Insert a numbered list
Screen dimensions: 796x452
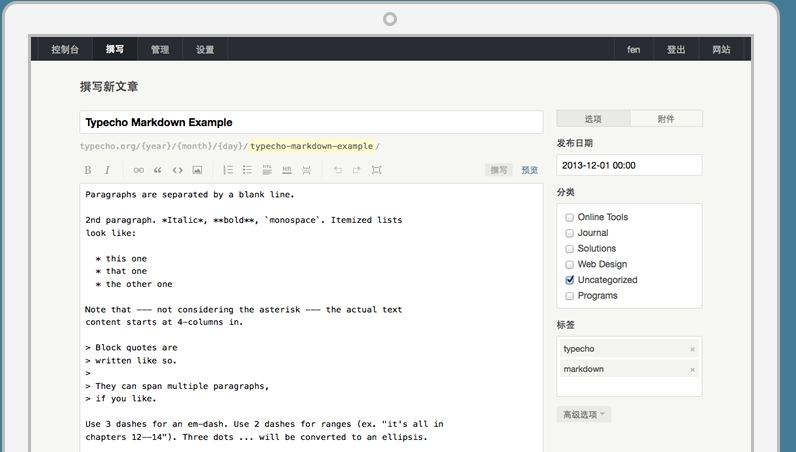(x=228, y=170)
